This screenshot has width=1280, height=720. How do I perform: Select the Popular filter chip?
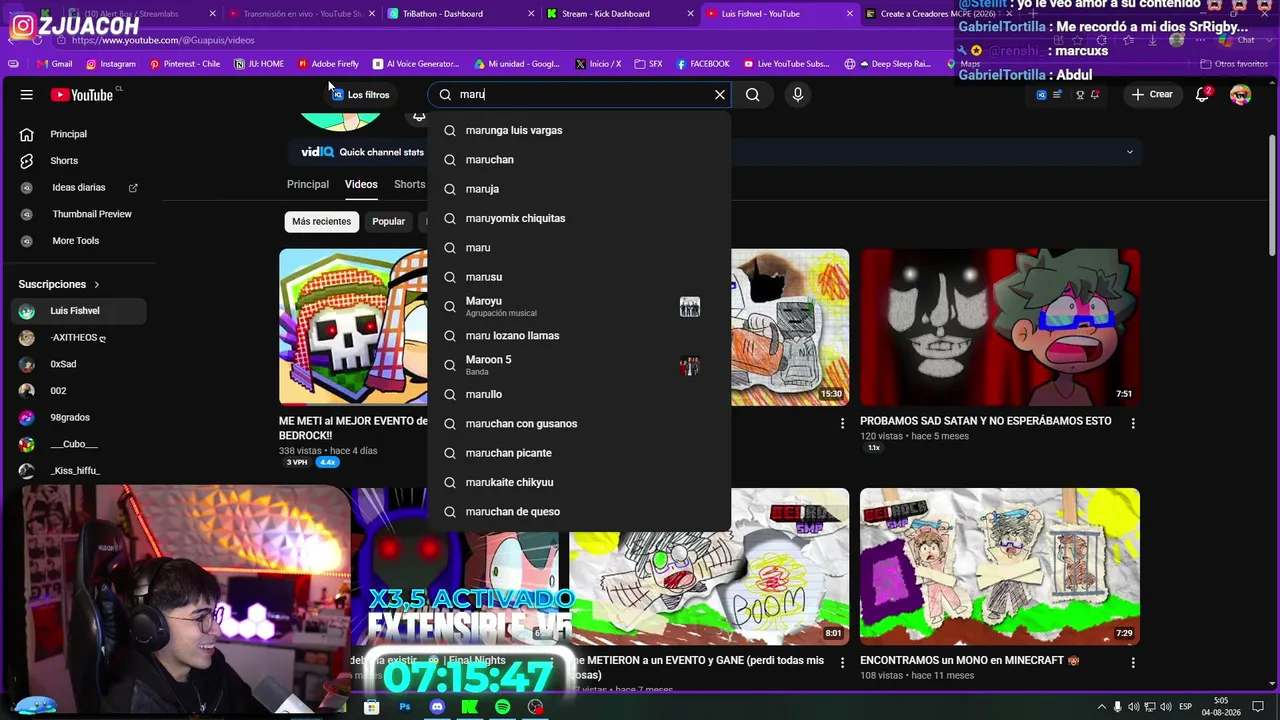click(388, 222)
